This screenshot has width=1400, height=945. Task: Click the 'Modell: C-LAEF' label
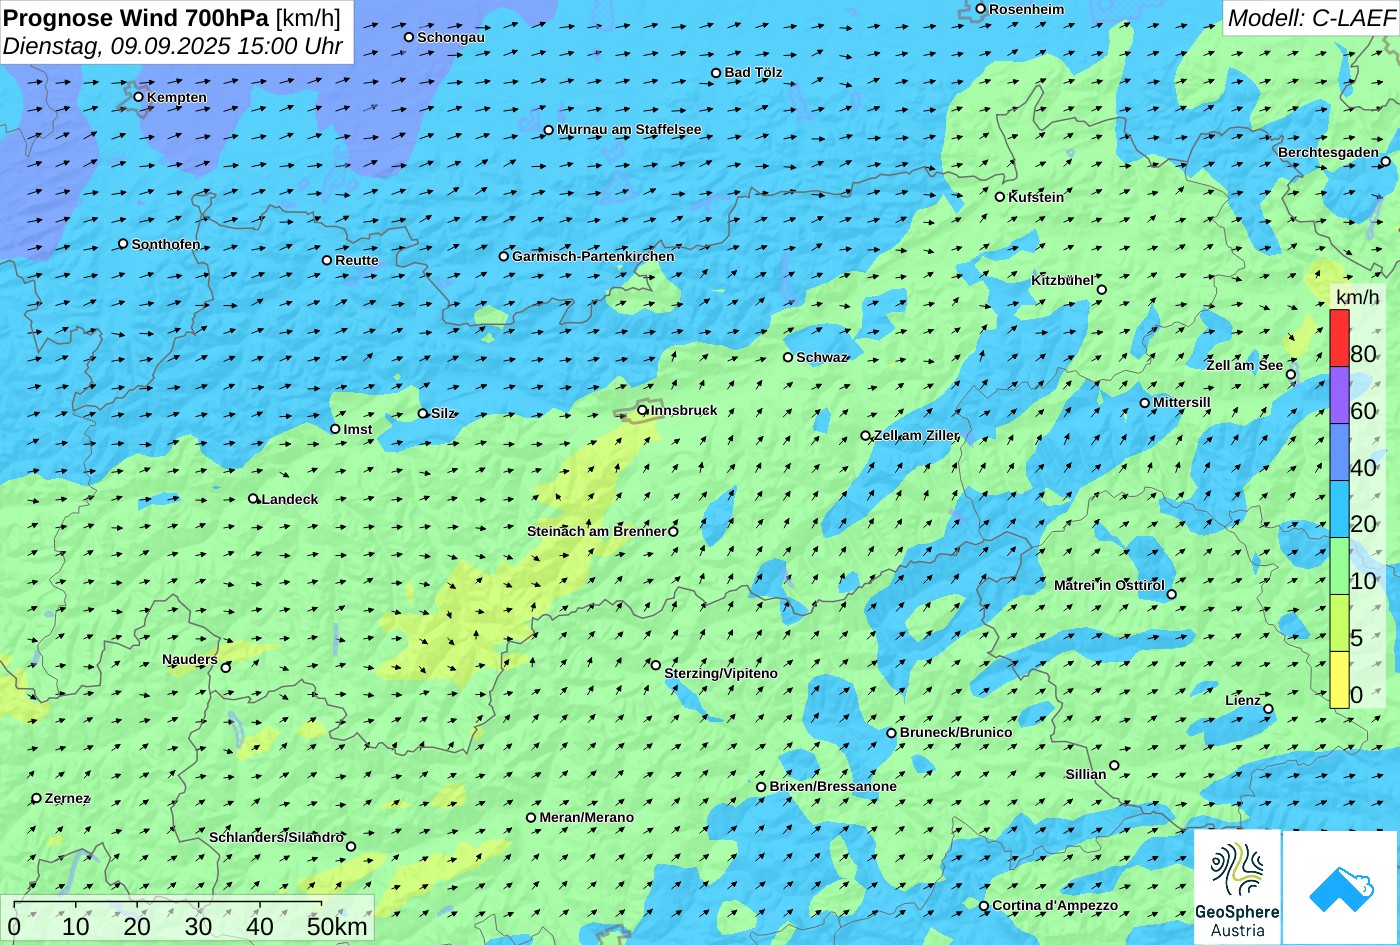point(1310,17)
